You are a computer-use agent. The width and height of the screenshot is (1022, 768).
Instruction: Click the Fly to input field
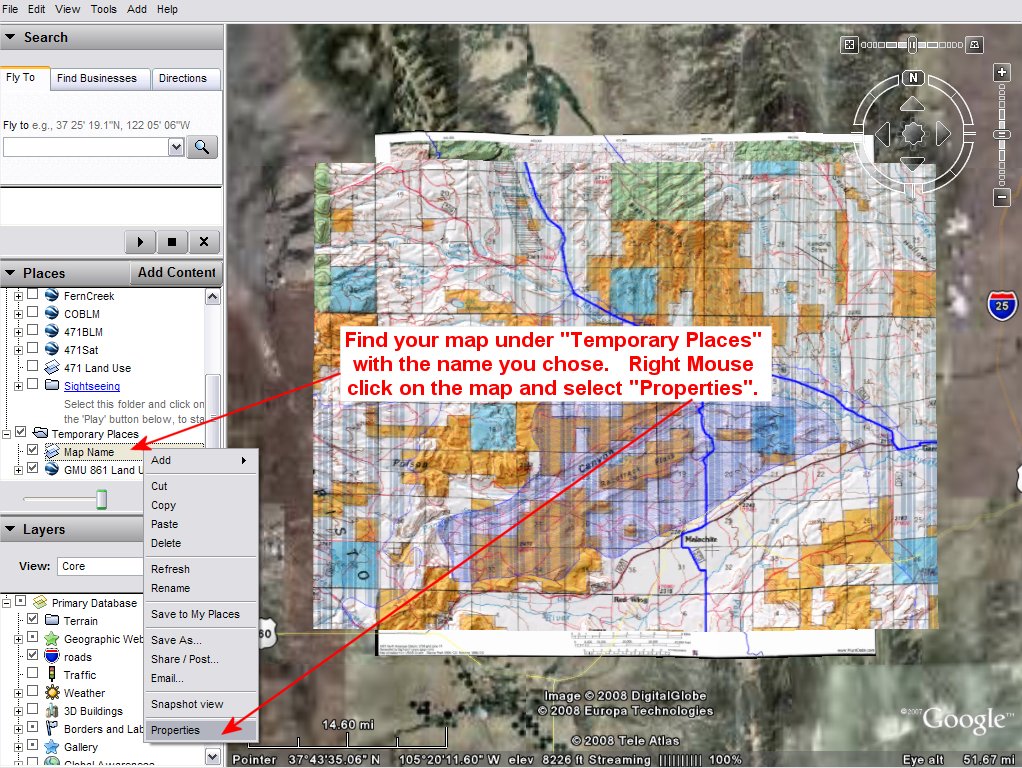click(86, 147)
